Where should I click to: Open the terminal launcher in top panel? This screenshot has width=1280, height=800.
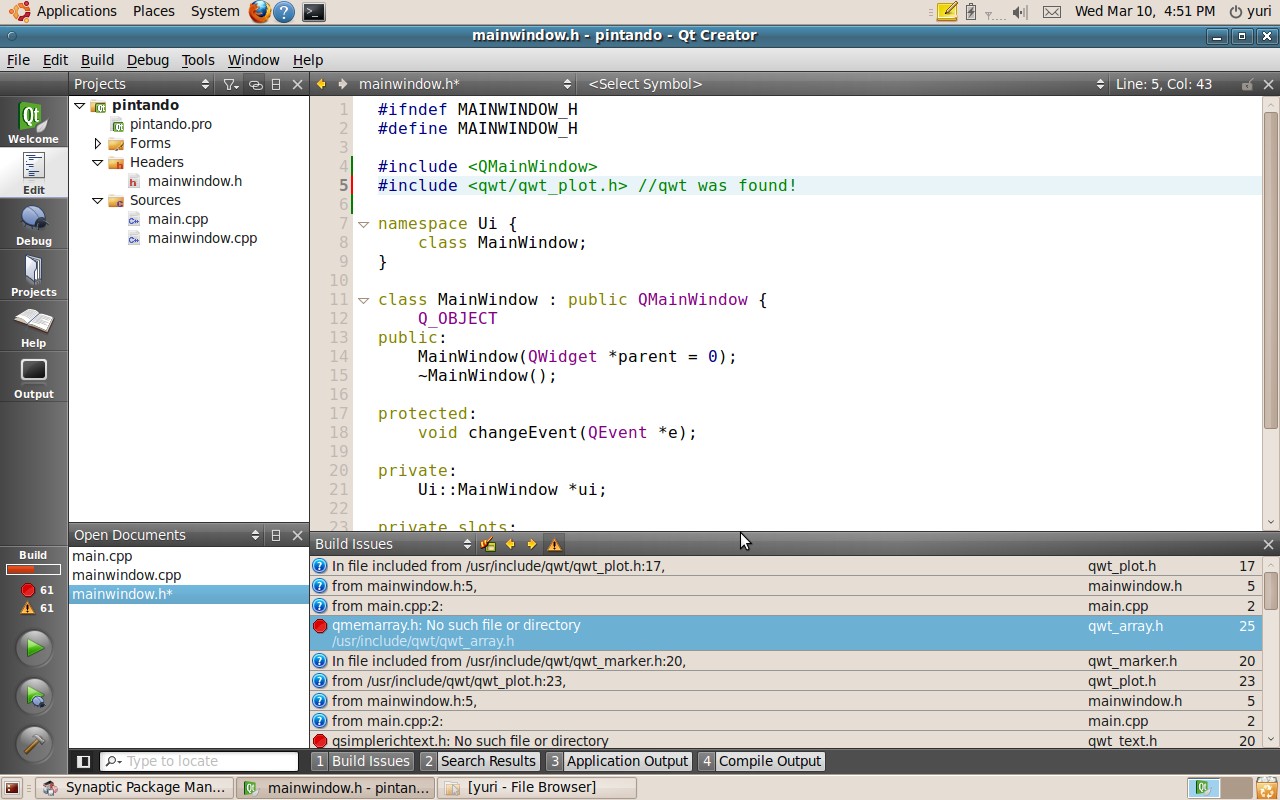[x=313, y=12]
